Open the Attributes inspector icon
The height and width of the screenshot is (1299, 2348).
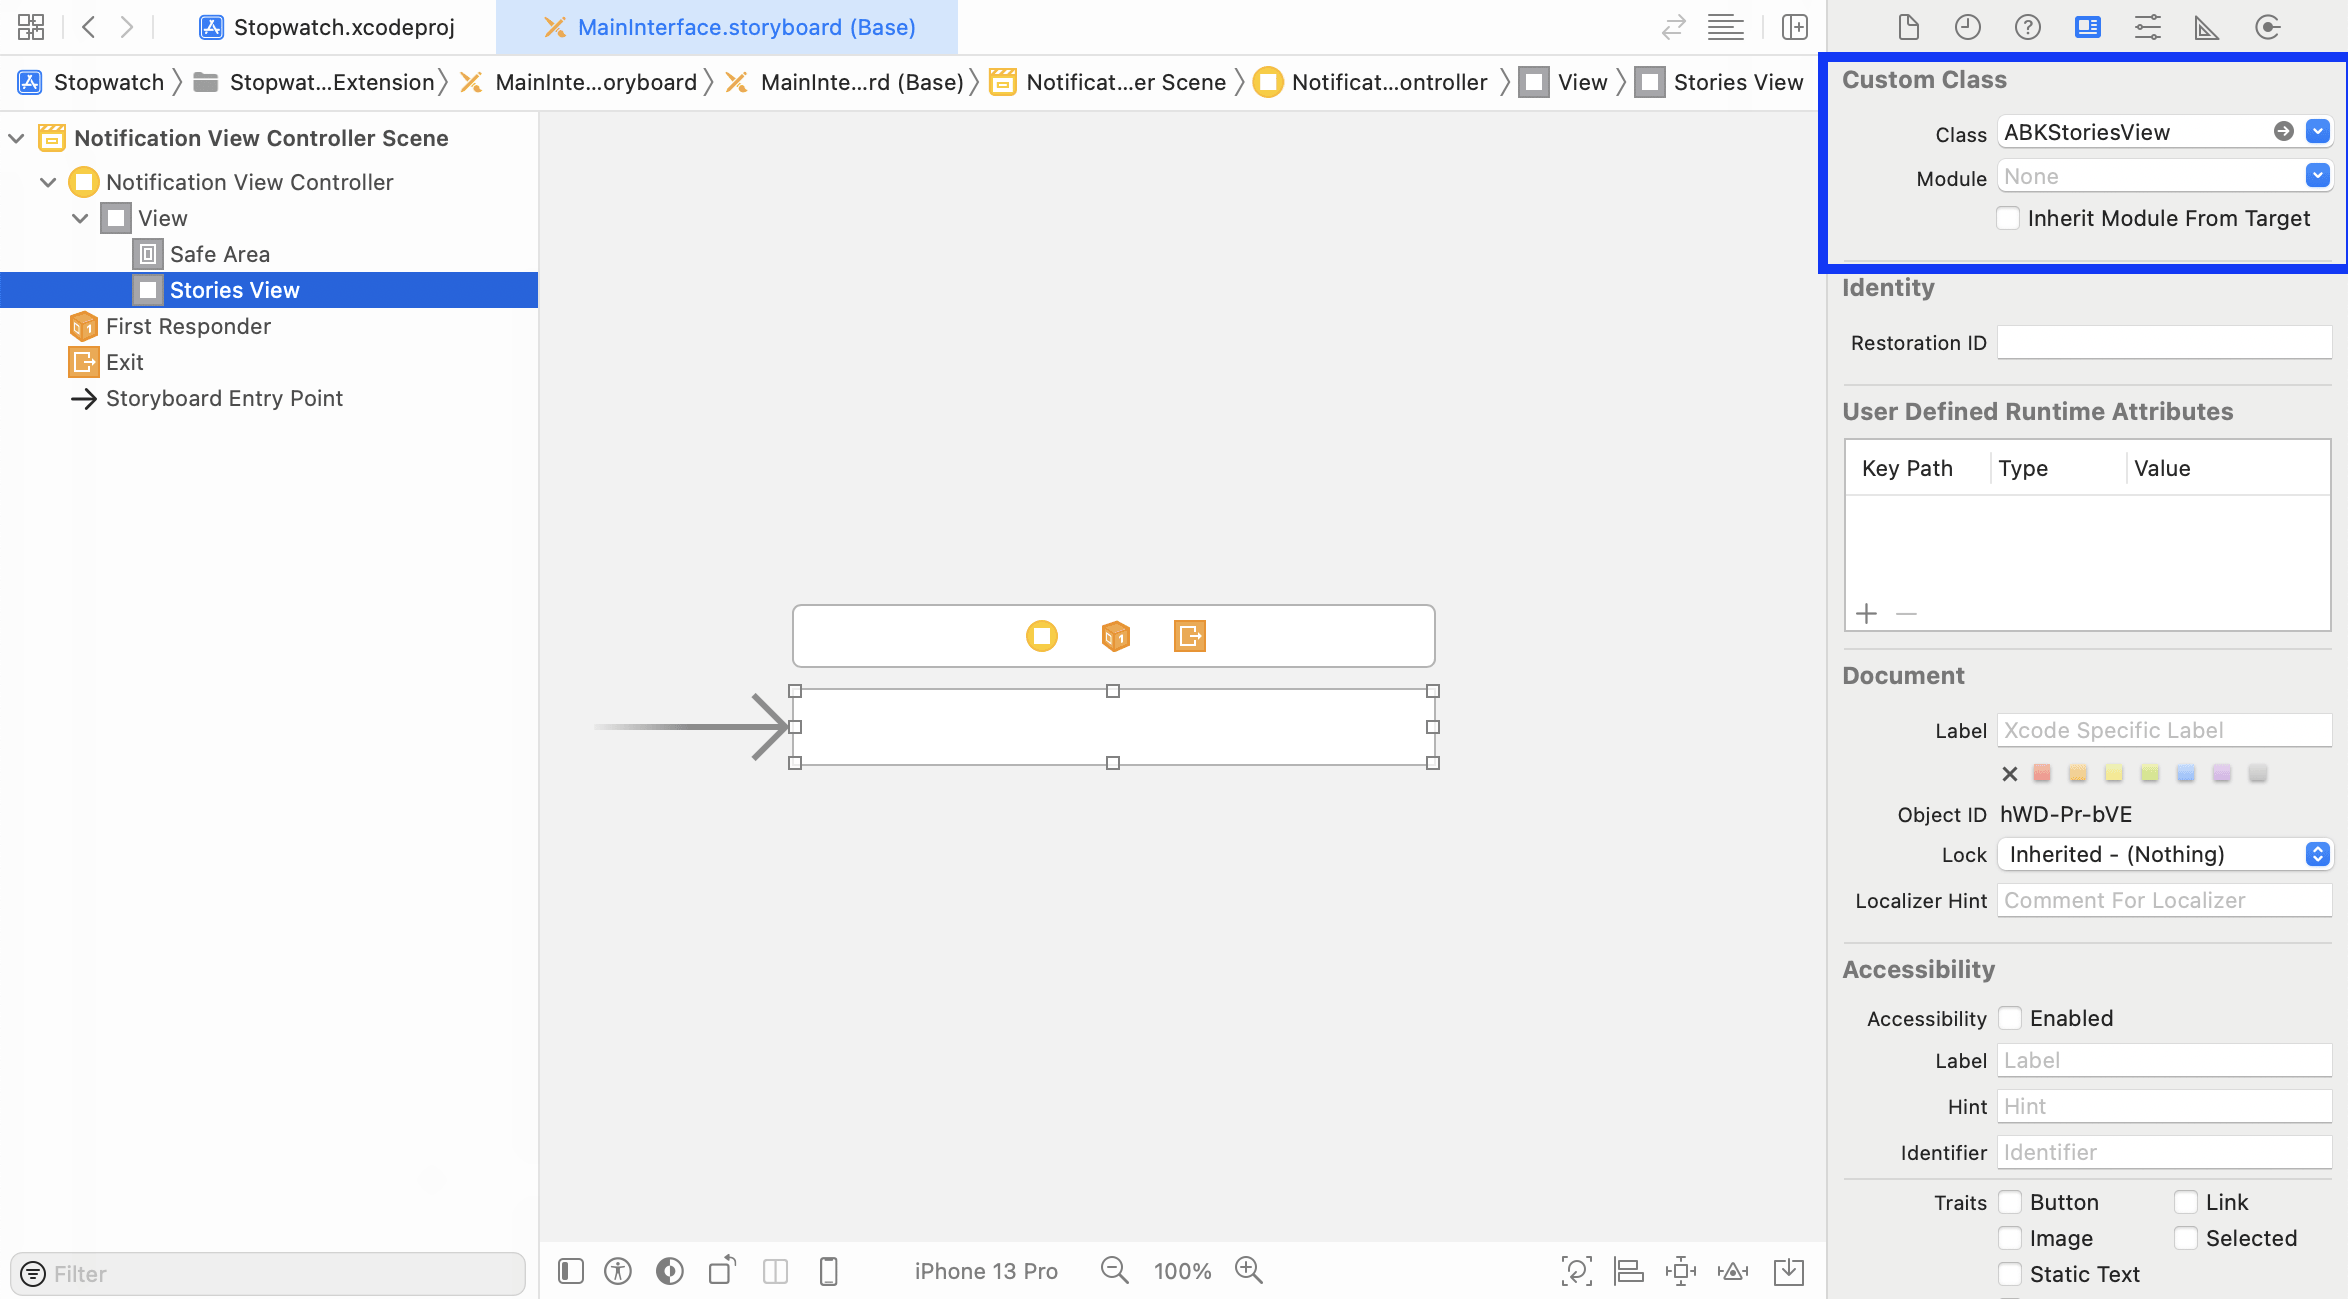tap(2147, 27)
